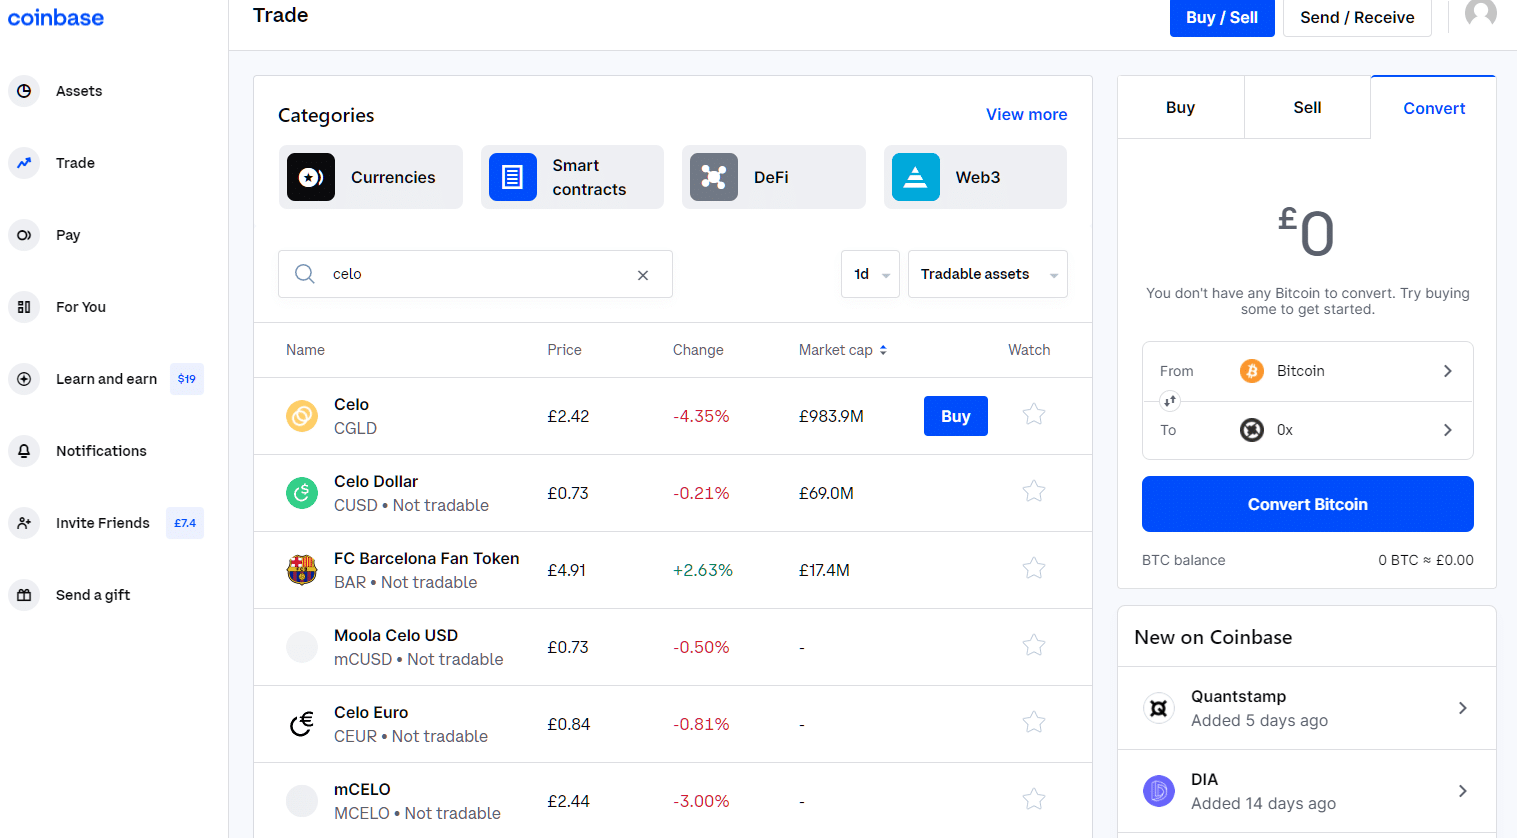Sort by Market cap column
The width and height of the screenshot is (1517, 838).
pyautogui.click(x=842, y=350)
